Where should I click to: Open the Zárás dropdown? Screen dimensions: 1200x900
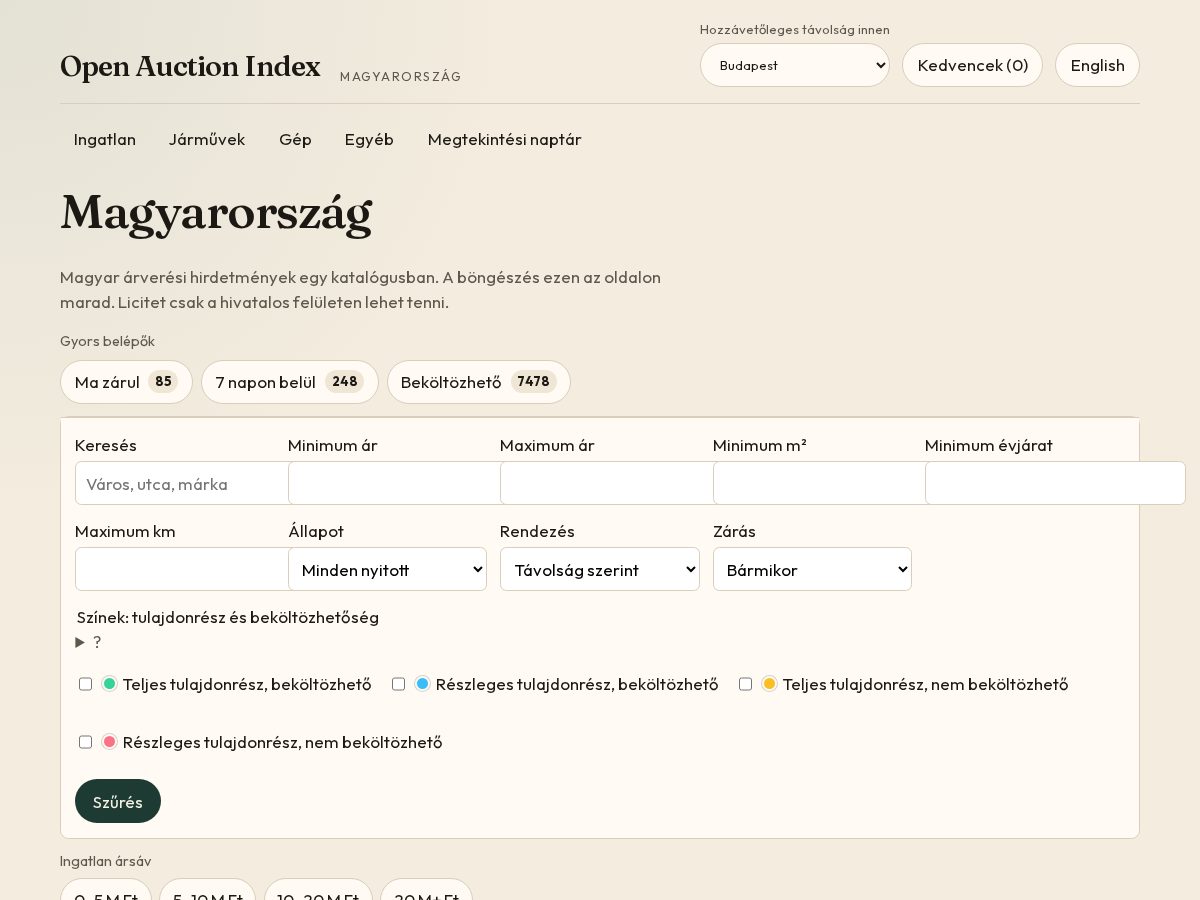[812, 569]
